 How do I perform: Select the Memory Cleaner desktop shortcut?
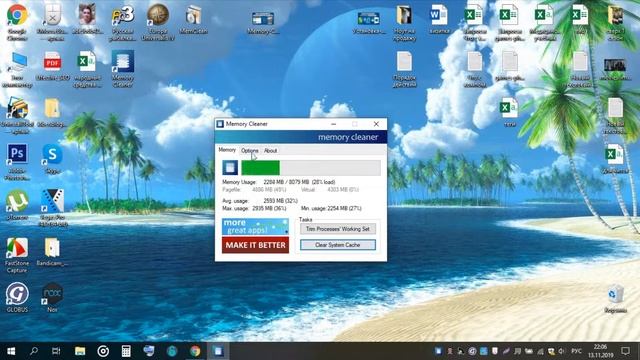[122, 69]
